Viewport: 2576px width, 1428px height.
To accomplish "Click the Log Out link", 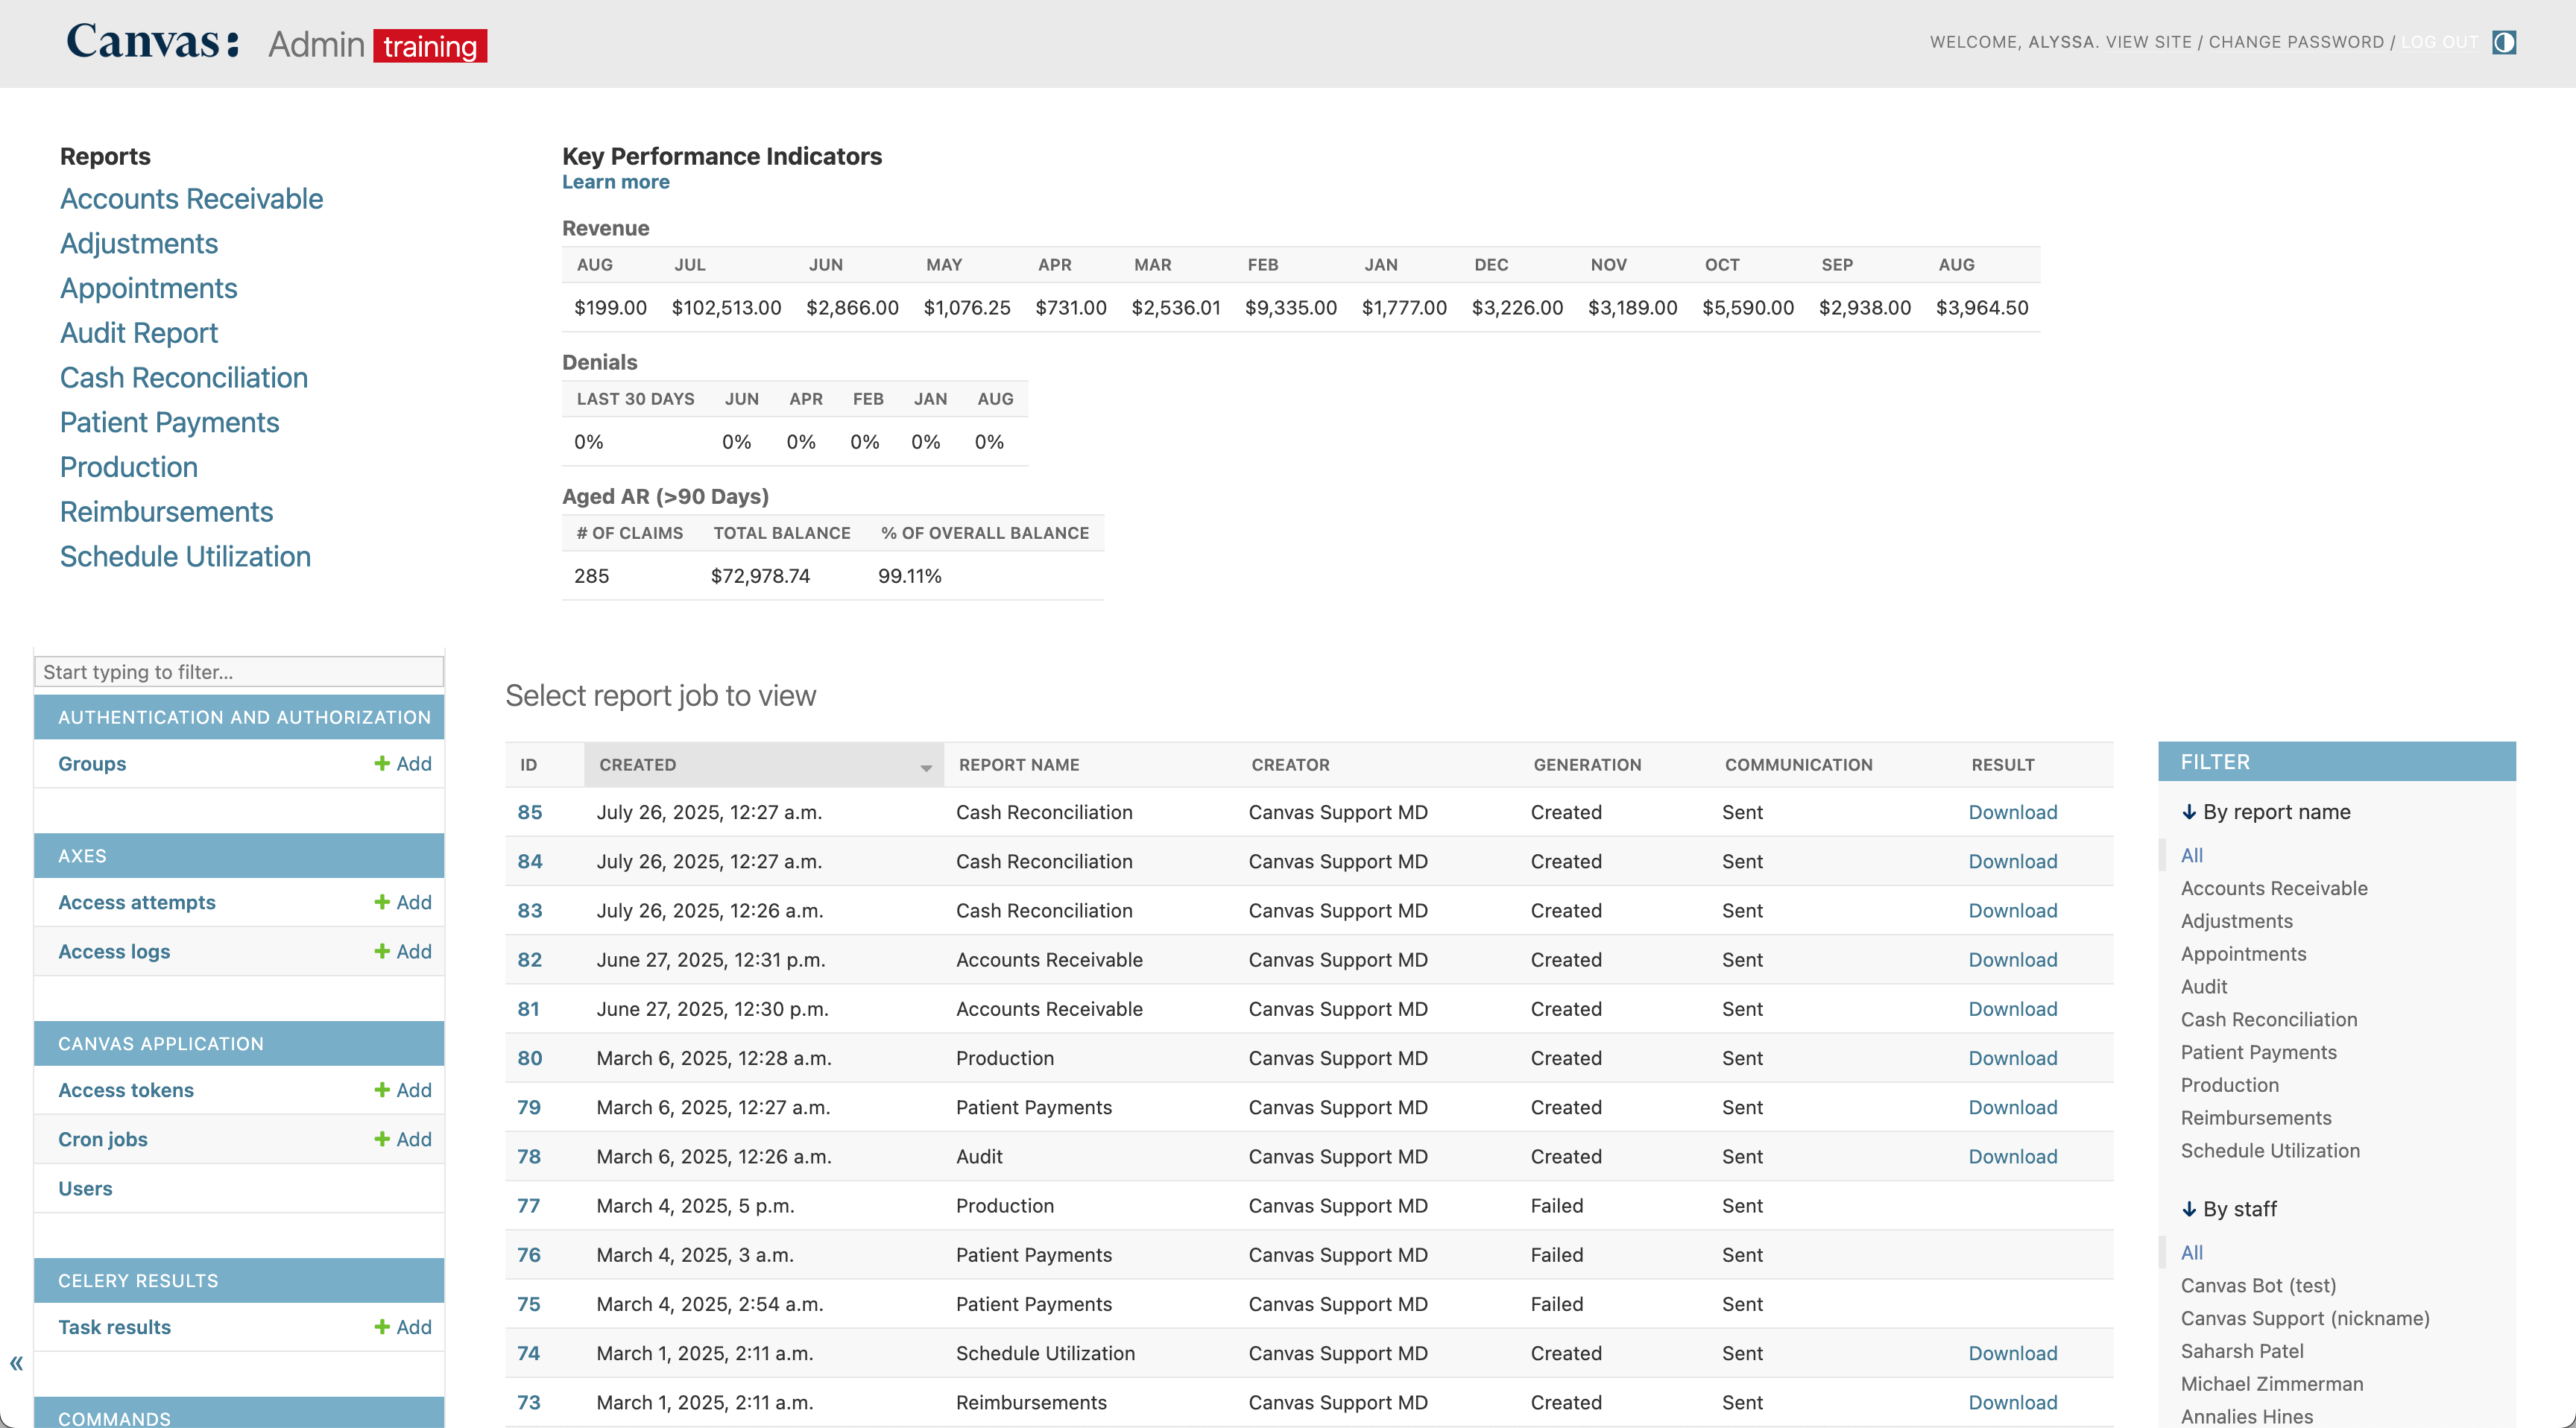I will pos(2439,42).
